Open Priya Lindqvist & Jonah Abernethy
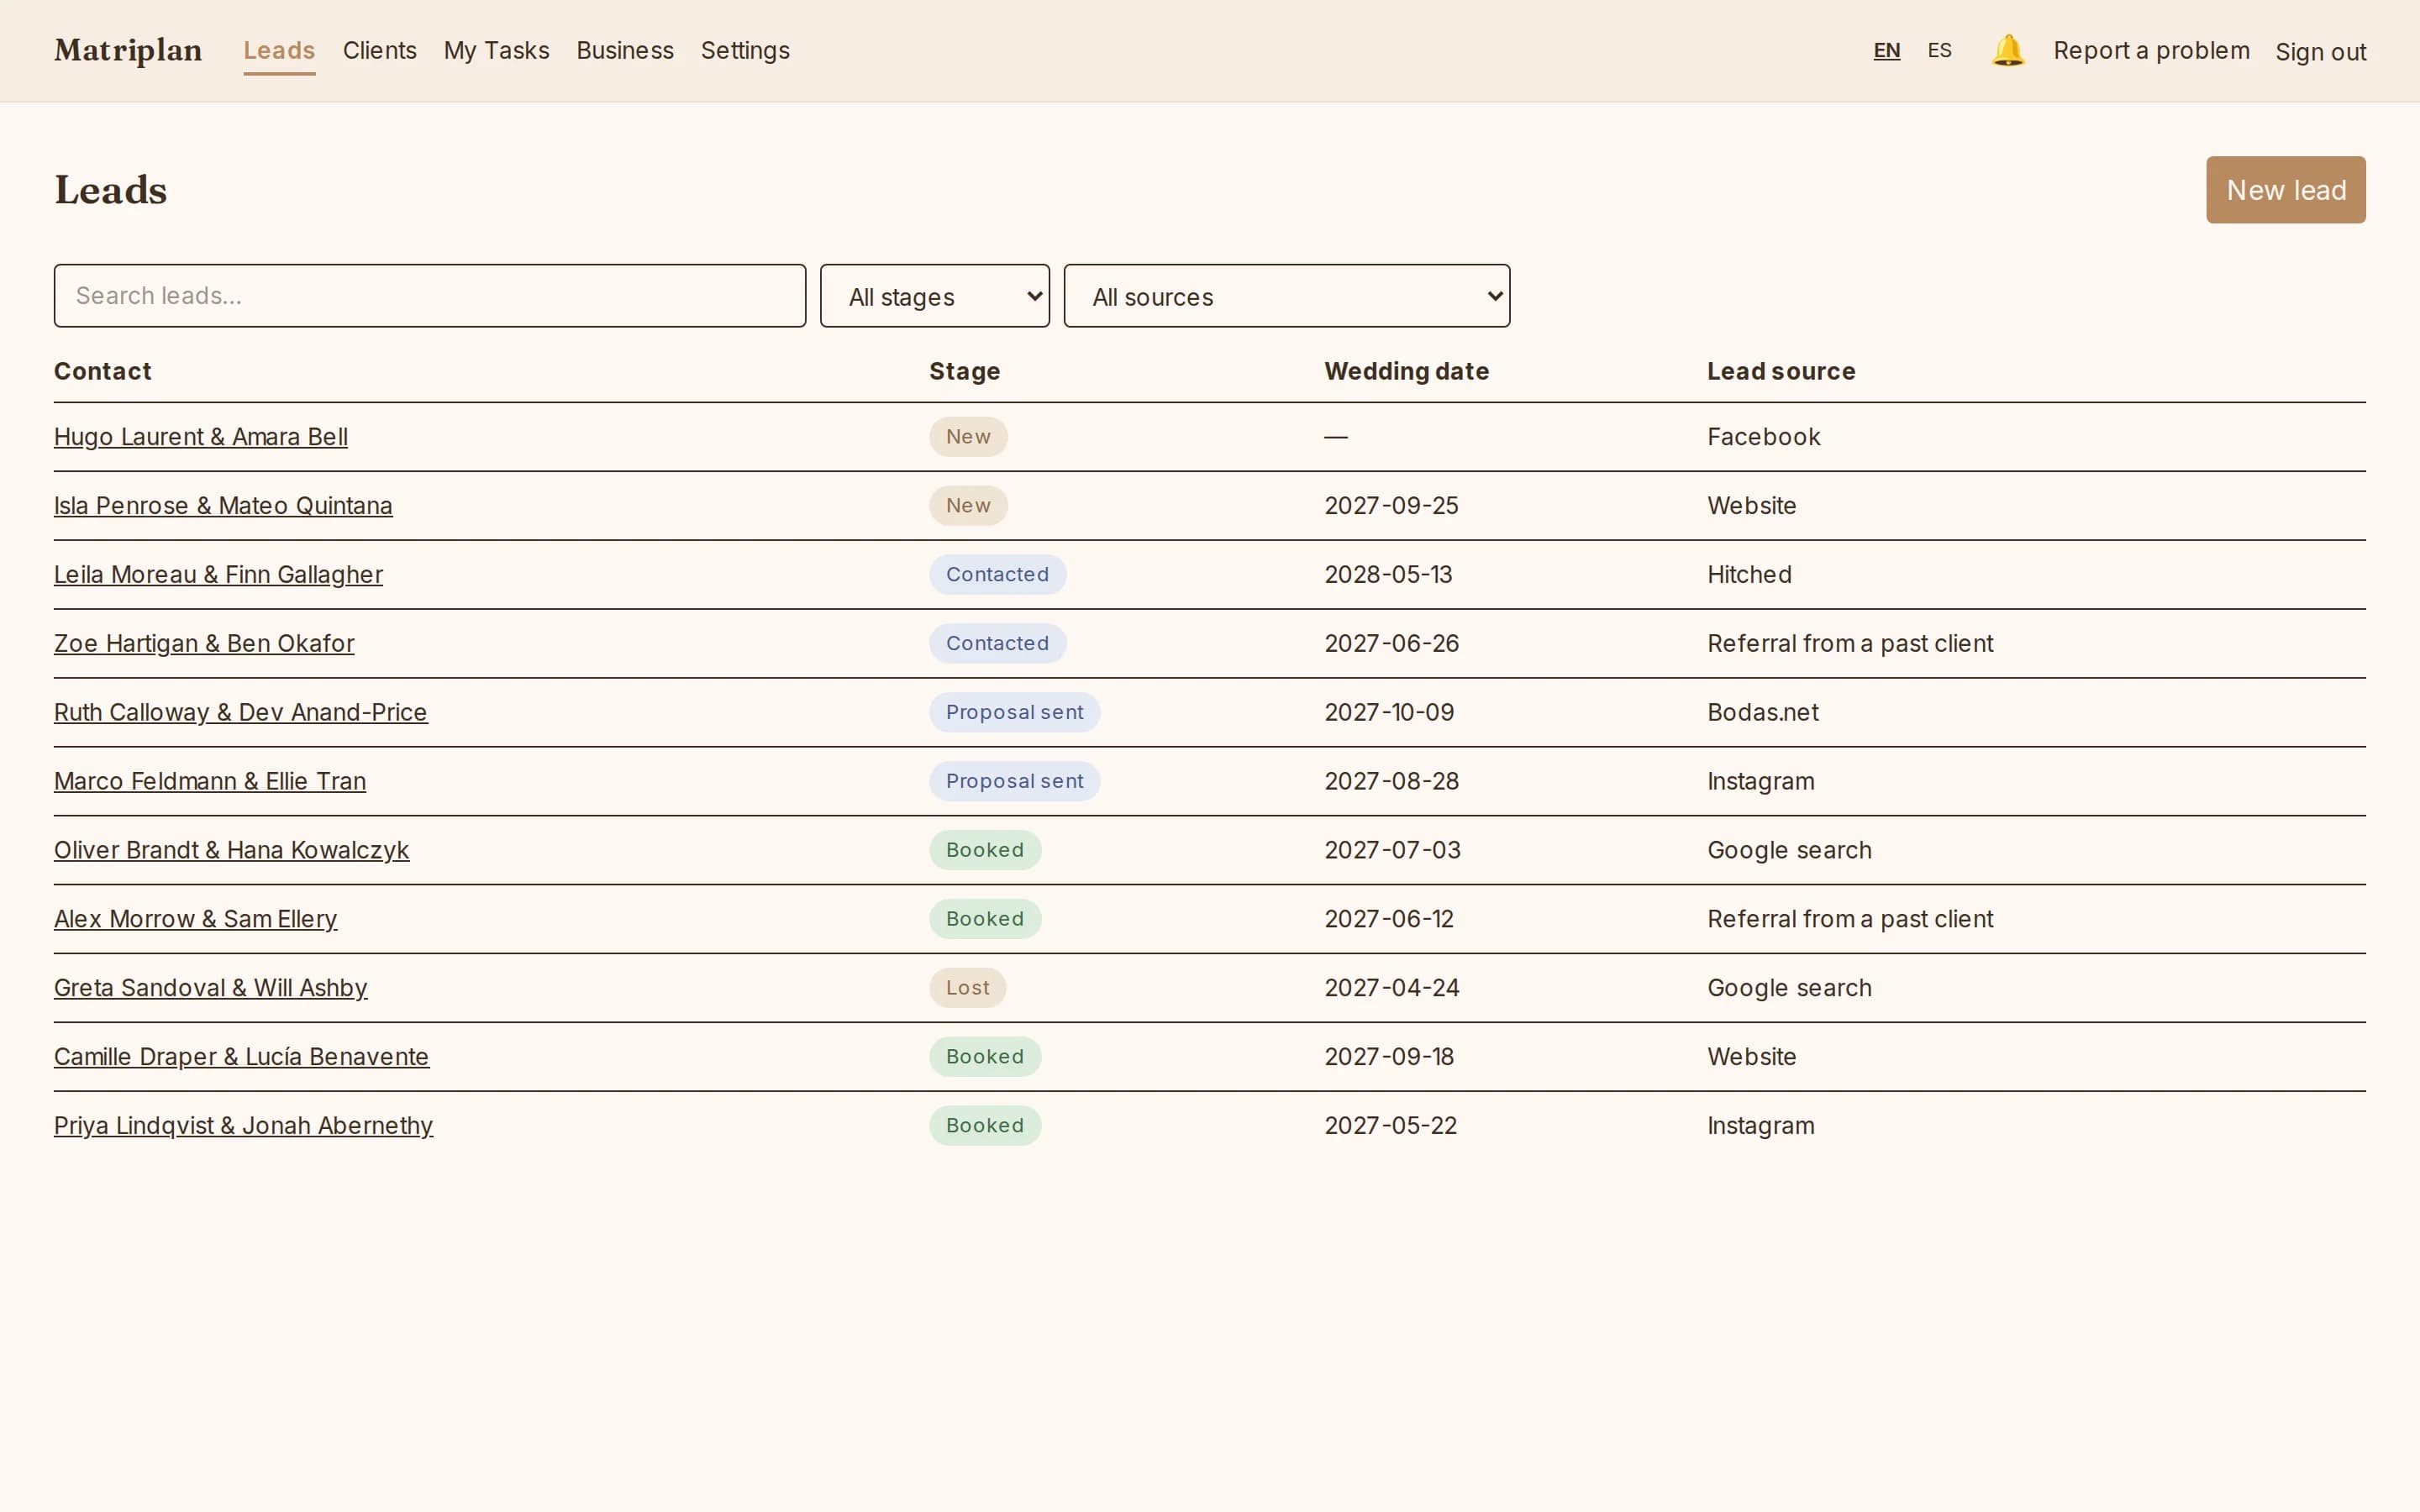The image size is (2420, 1512). coord(243,1126)
